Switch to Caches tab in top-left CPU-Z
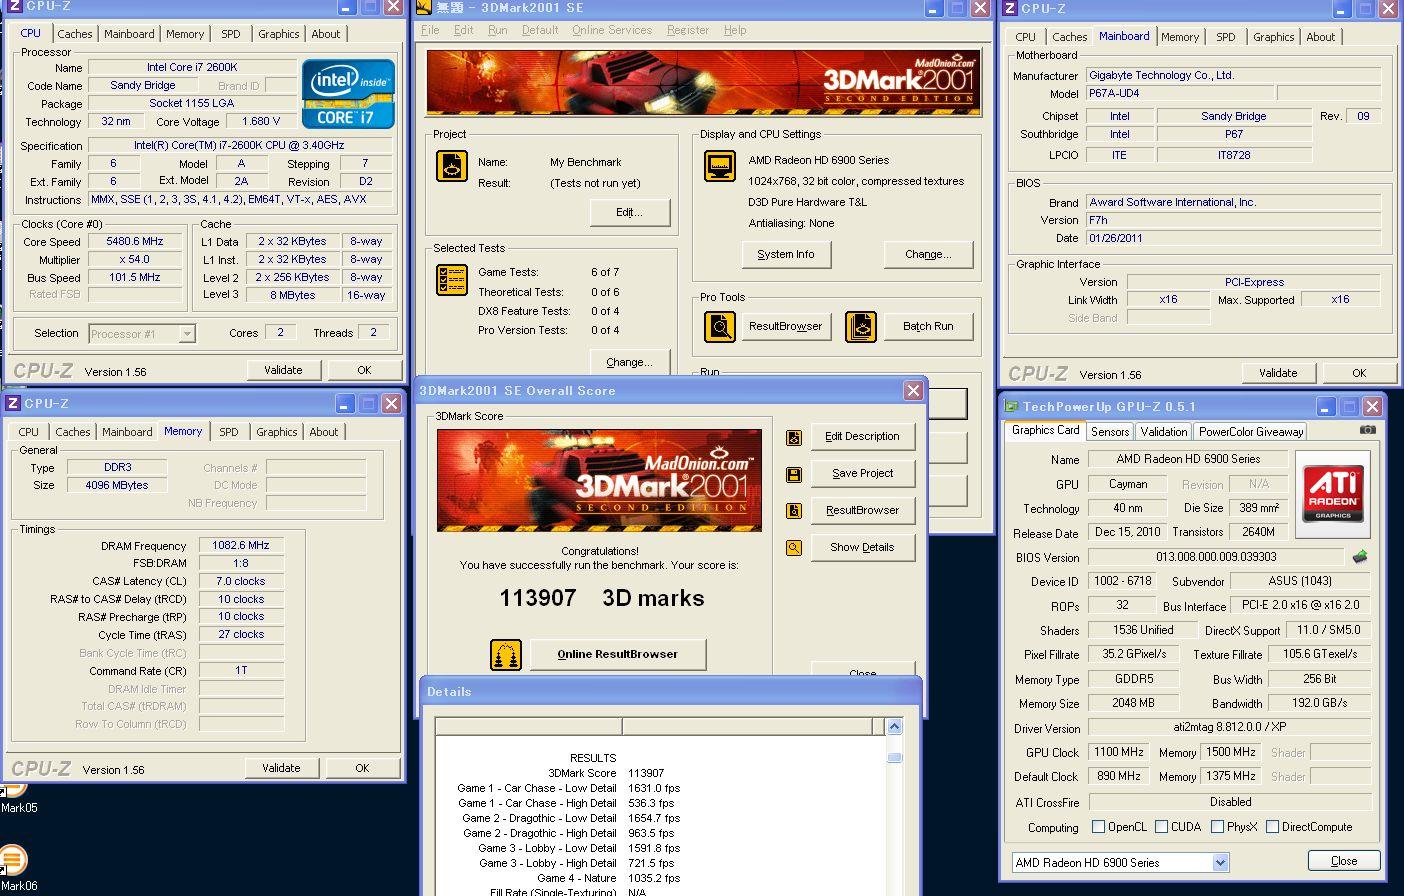This screenshot has width=1404, height=896. pos(74,34)
